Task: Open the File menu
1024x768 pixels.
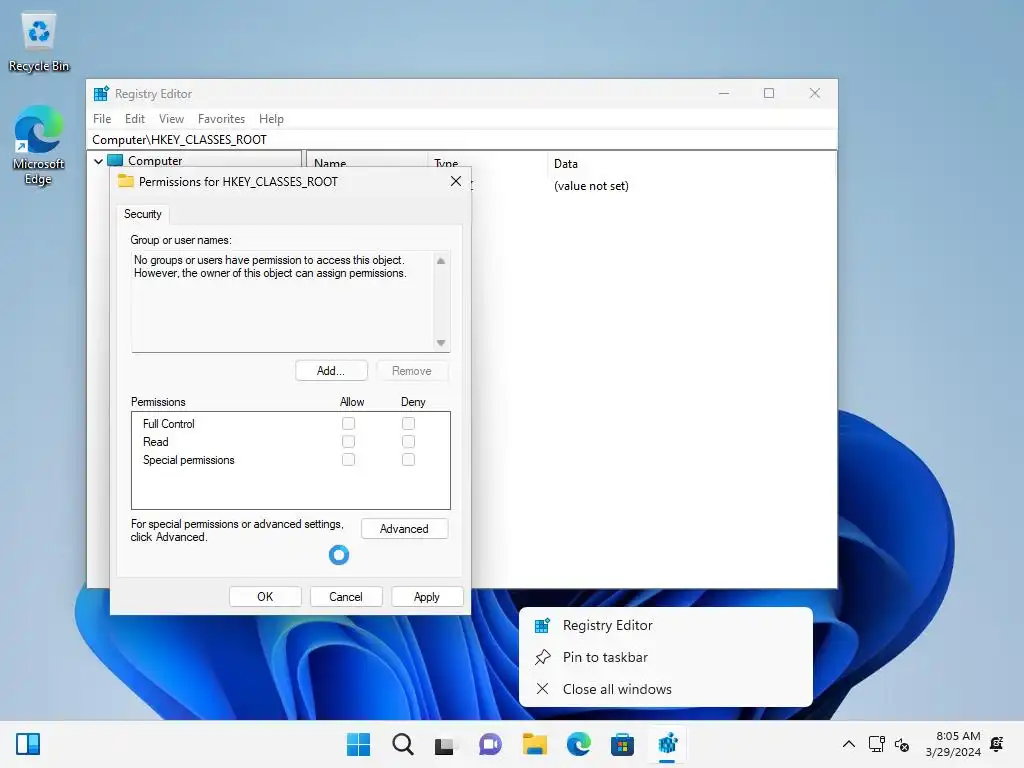Action: pyautogui.click(x=102, y=119)
